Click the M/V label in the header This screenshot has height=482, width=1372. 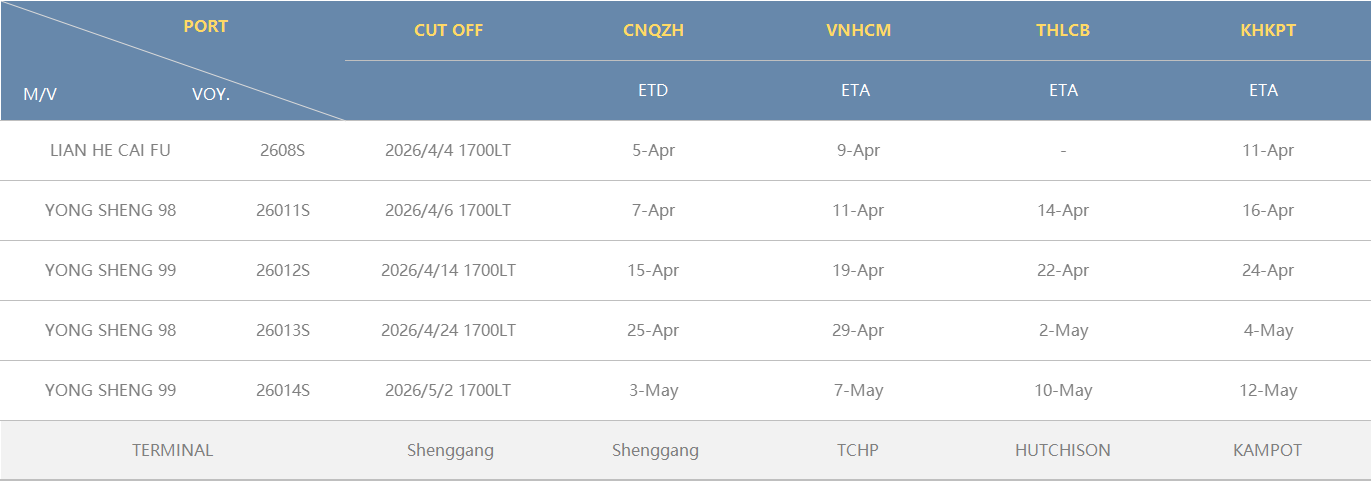pos(40,95)
